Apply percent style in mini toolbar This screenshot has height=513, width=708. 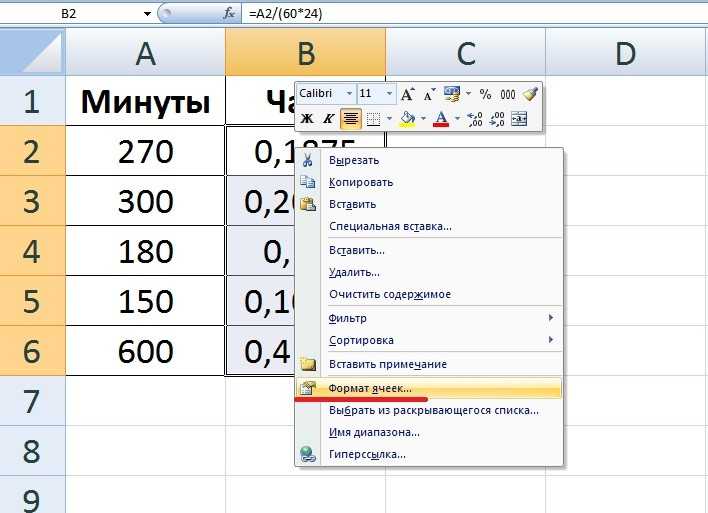(x=485, y=94)
